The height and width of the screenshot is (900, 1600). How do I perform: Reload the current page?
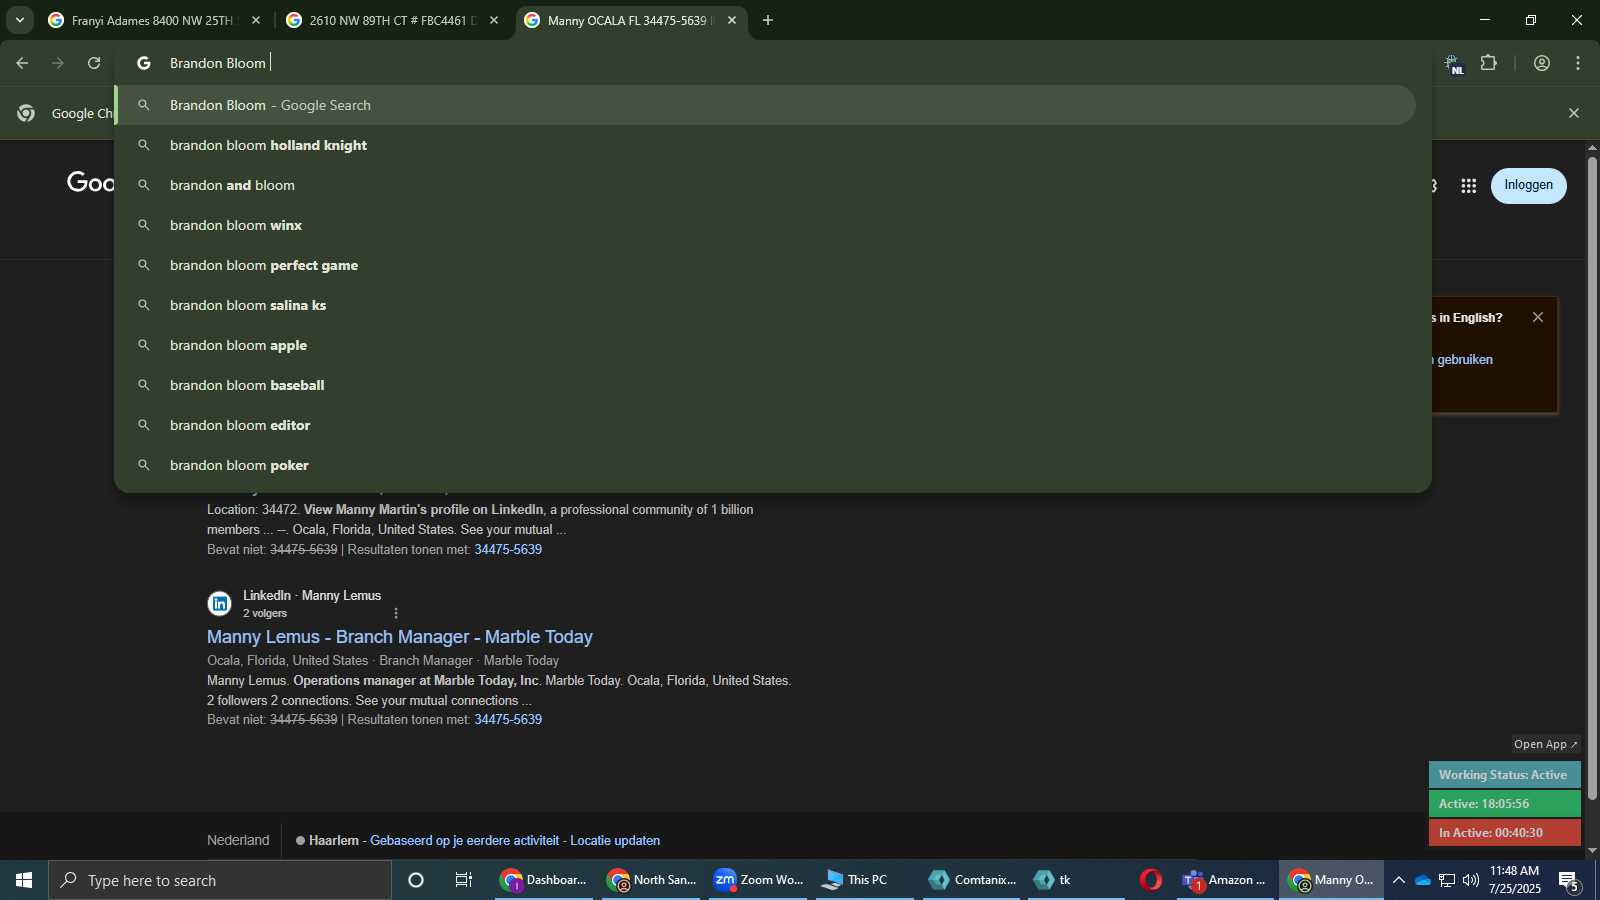point(94,63)
